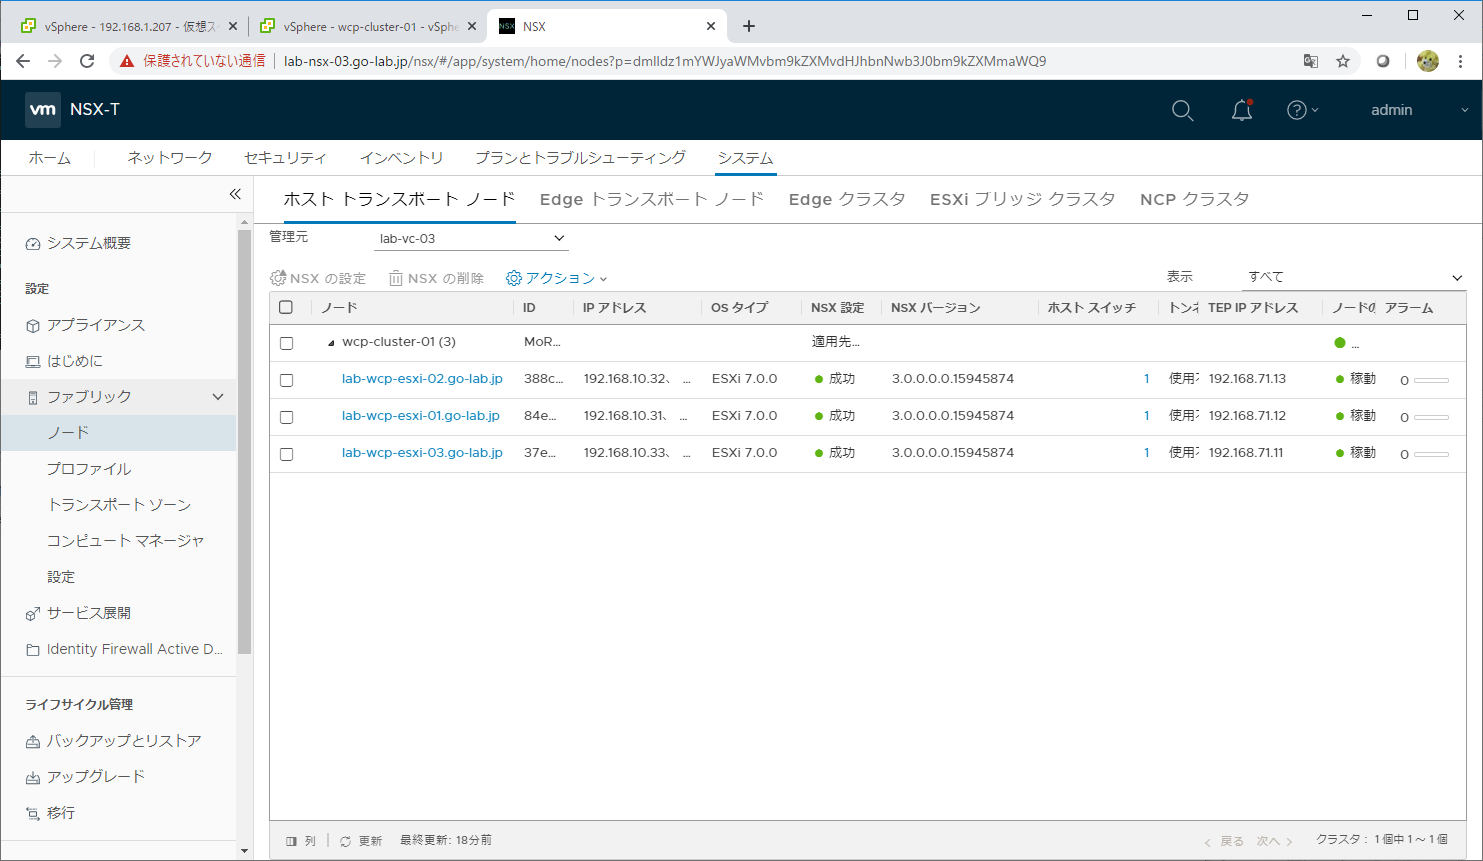This screenshot has height=861, width=1483.
Task: Open the NCP クラスタ tab
Action: pos(1195,199)
